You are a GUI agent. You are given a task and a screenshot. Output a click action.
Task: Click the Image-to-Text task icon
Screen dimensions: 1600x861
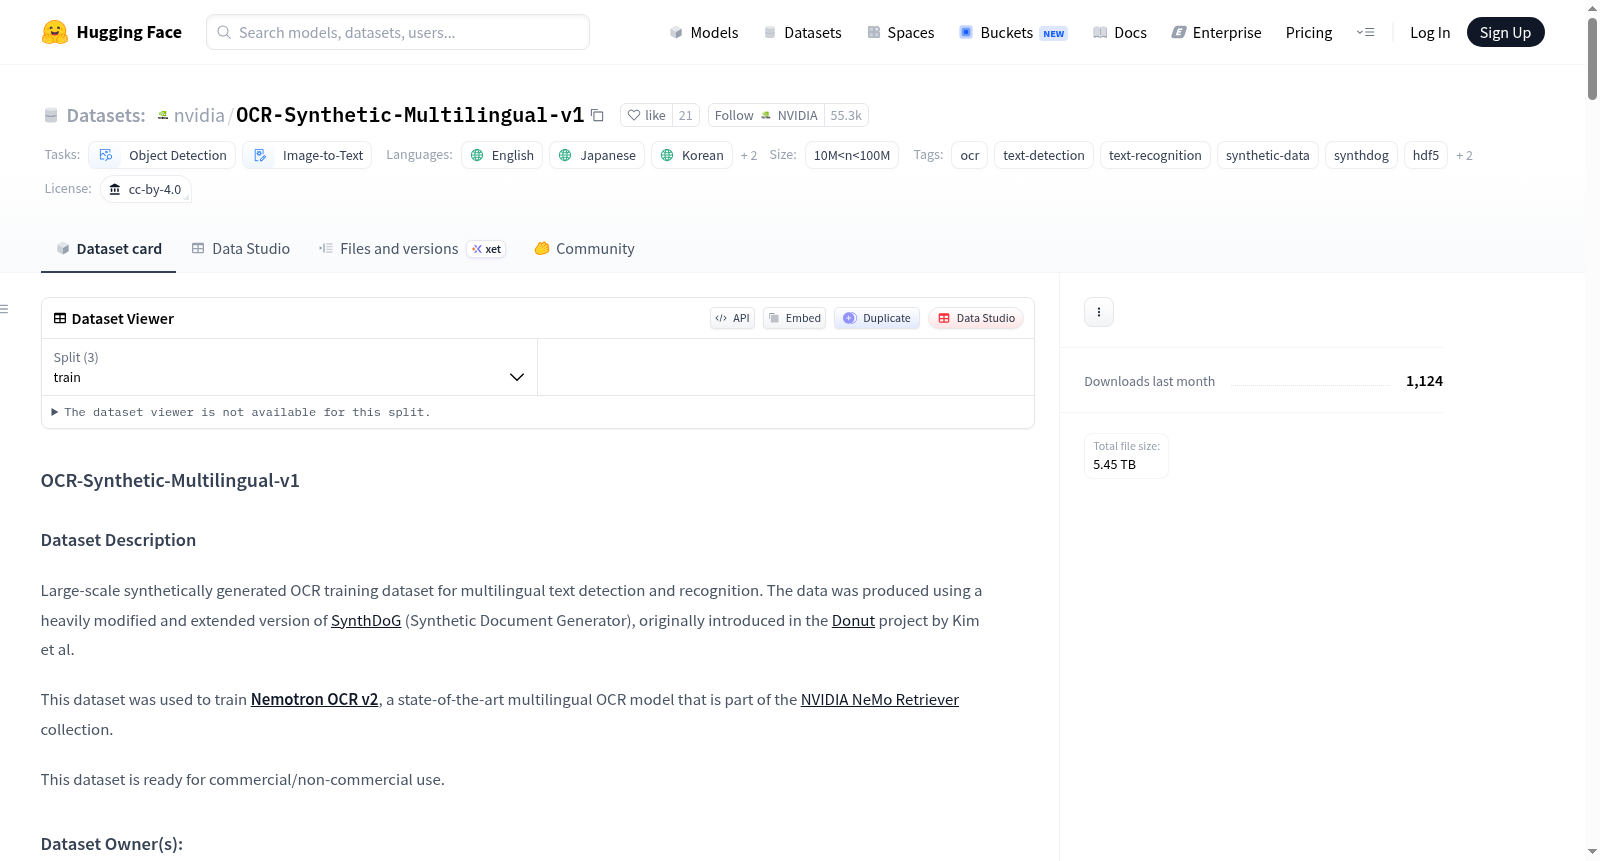(x=260, y=155)
